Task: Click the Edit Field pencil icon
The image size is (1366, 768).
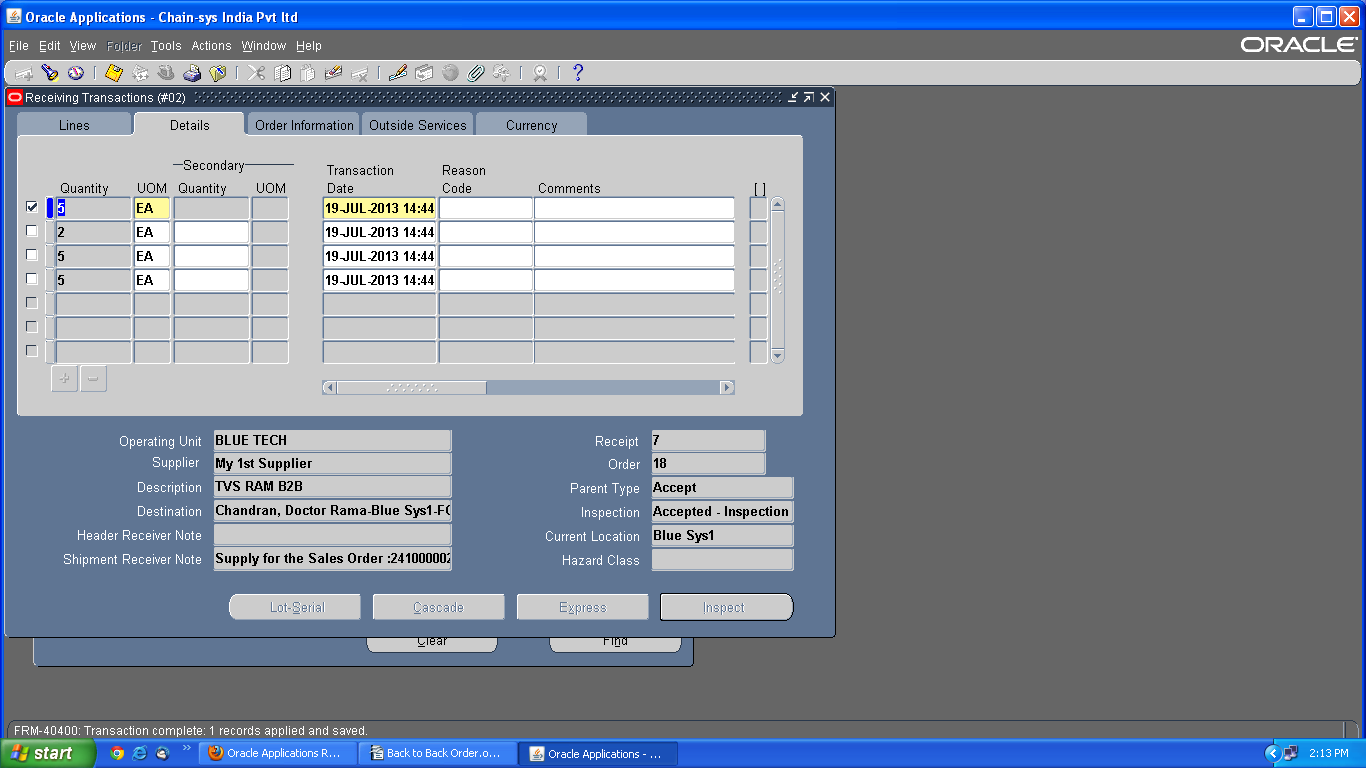Action: click(398, 73)
